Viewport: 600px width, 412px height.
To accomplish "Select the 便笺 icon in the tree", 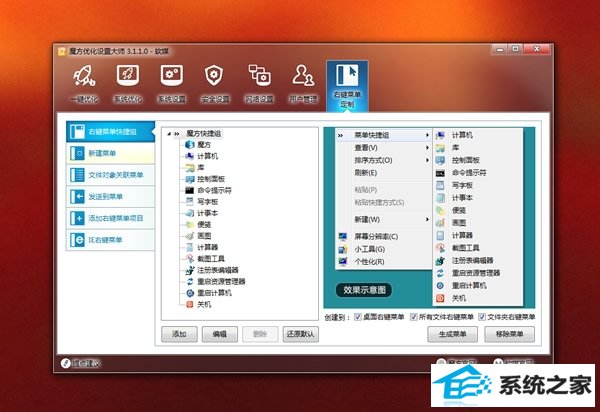I will click(190, 225).
